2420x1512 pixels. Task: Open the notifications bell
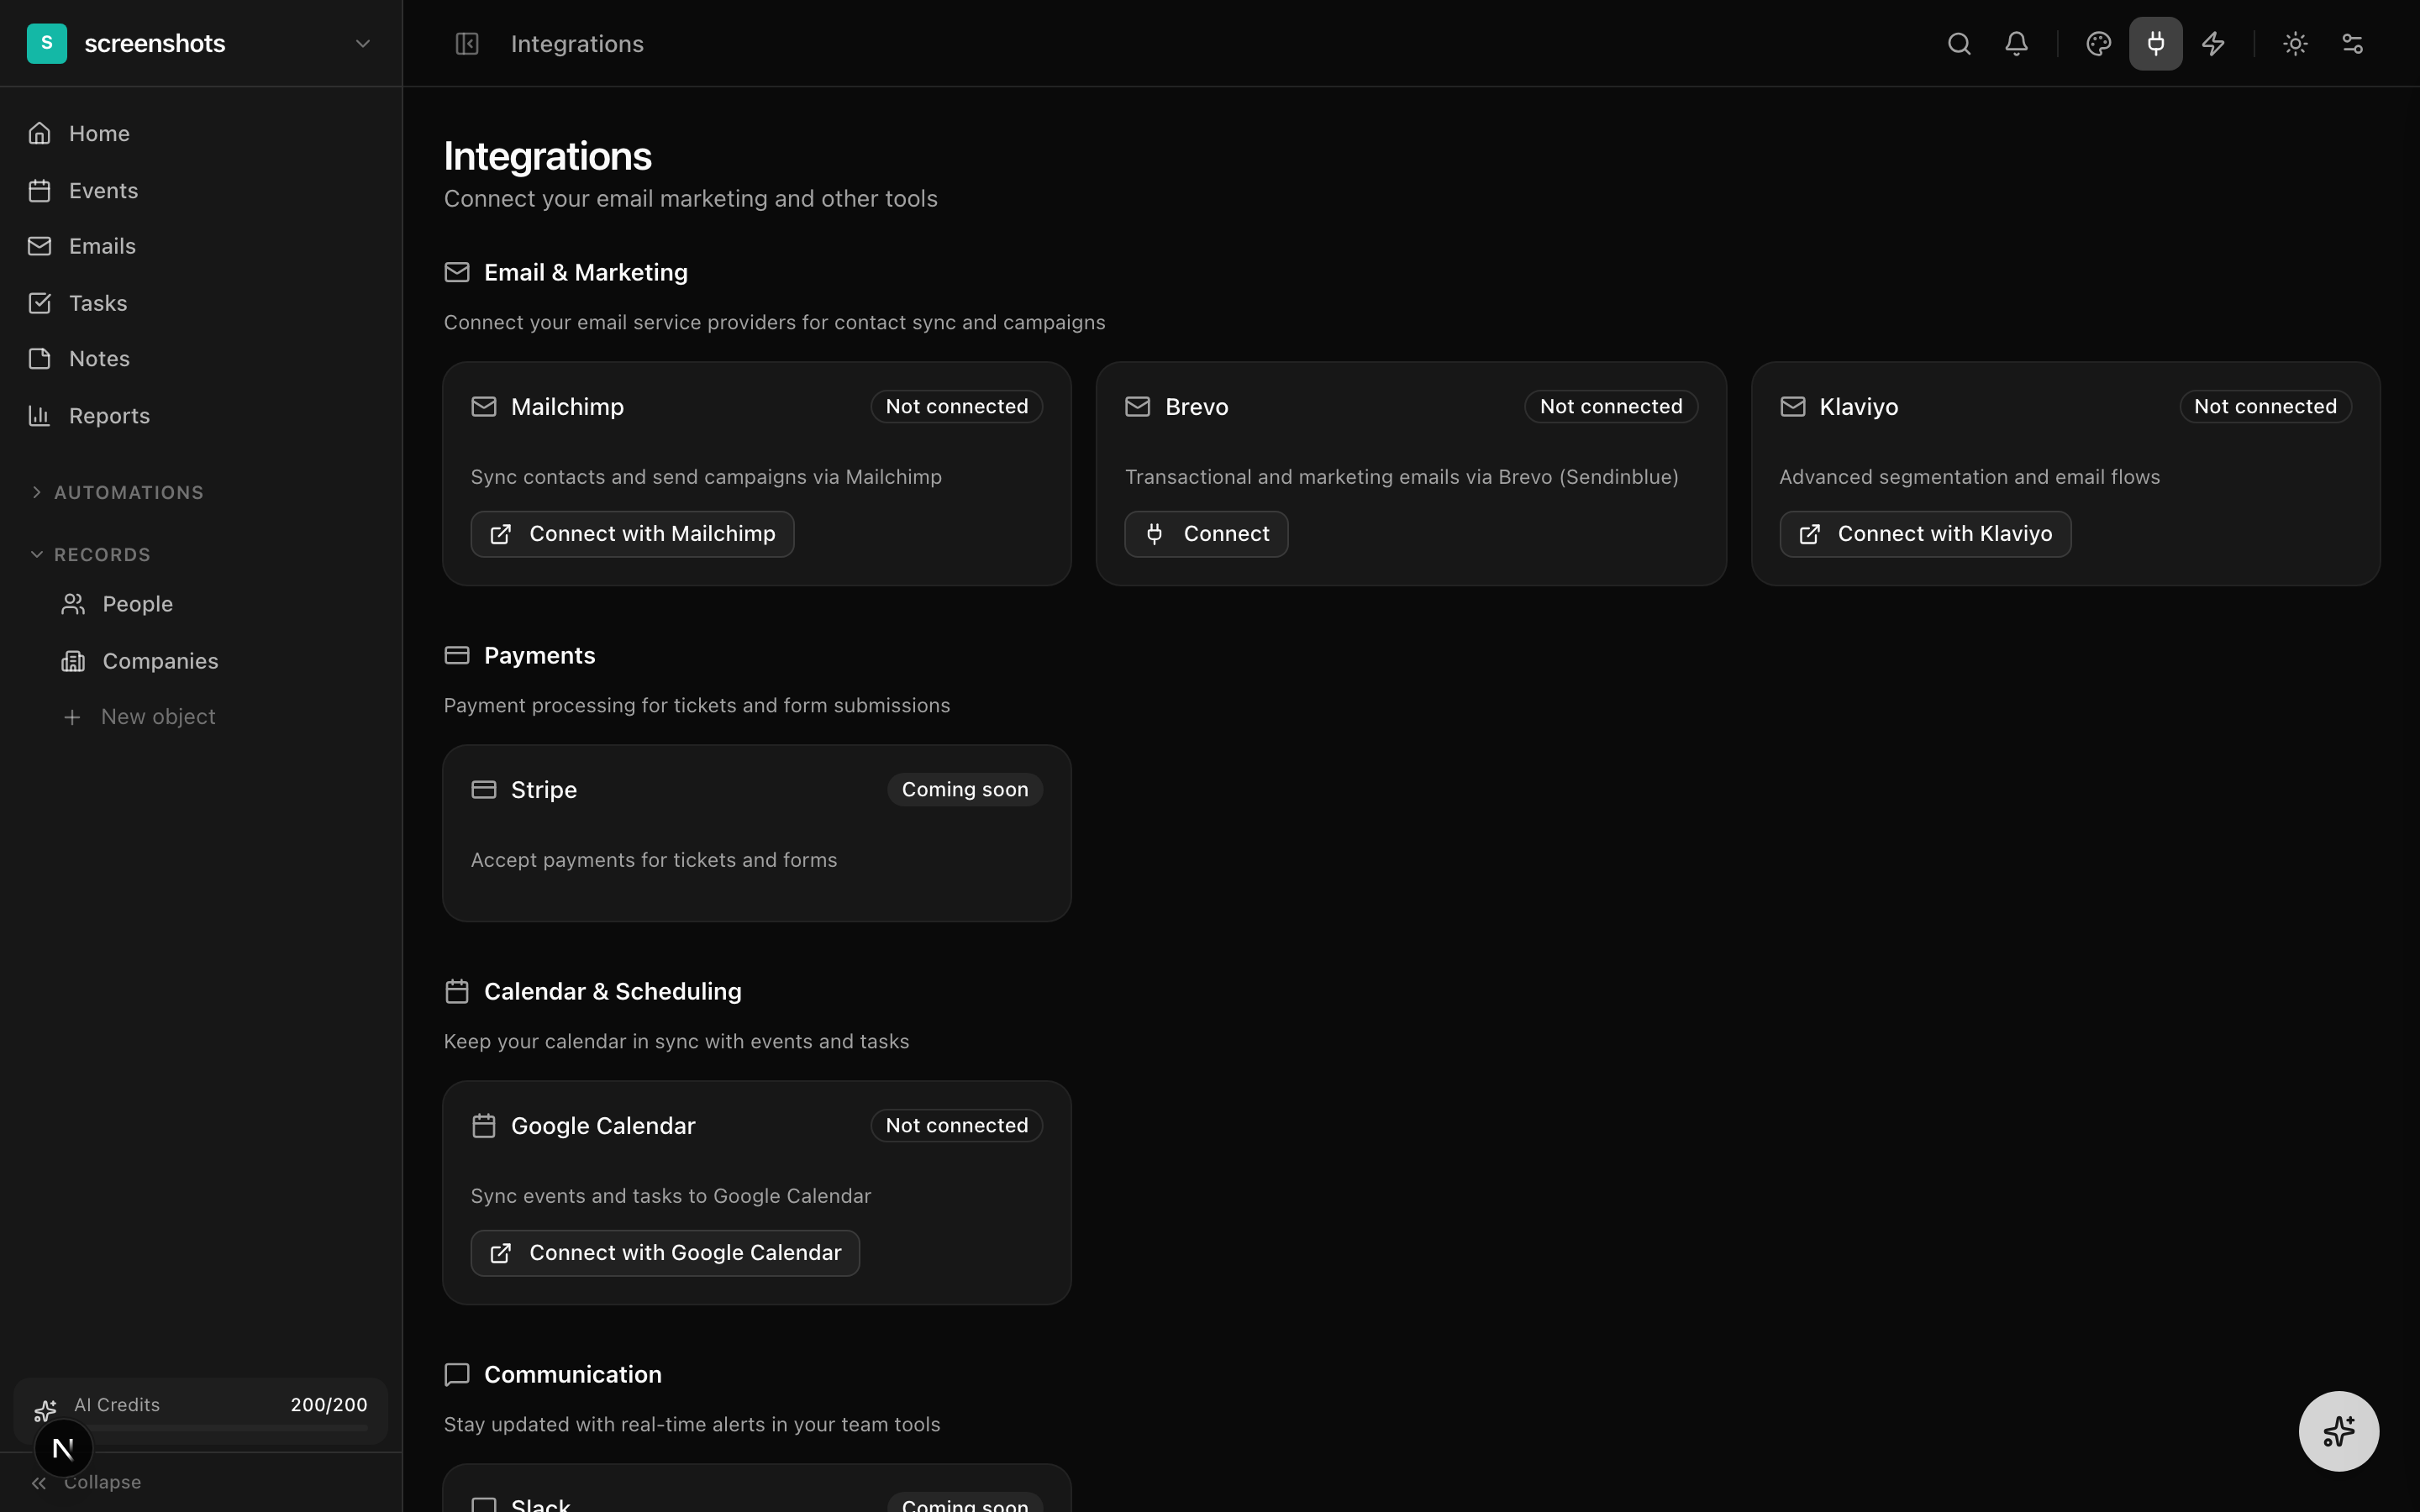pyautogui.click(x=2016, y=44)
